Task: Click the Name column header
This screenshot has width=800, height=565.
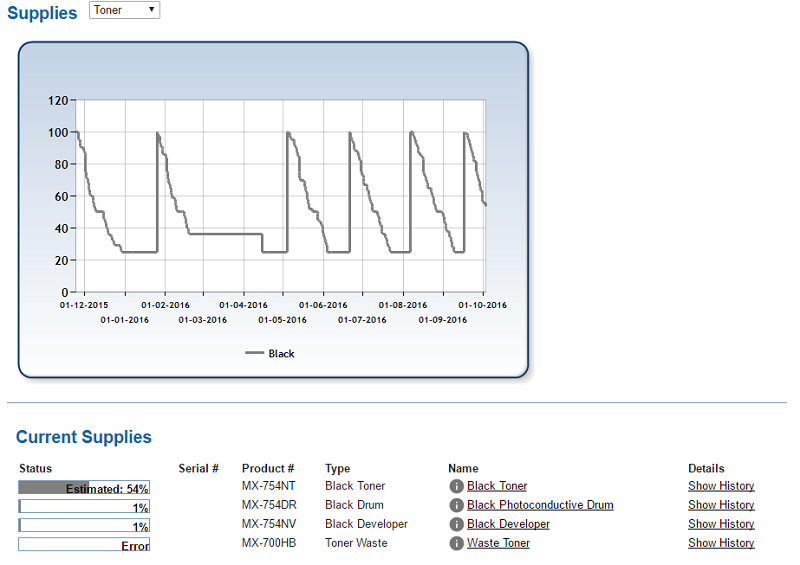Action: (463, 469)
